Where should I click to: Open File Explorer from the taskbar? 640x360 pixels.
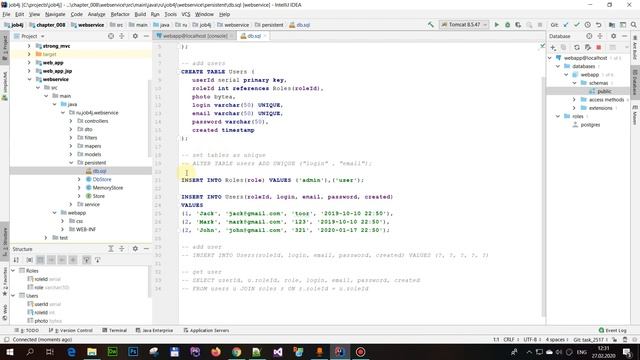(x=91, y=352)
